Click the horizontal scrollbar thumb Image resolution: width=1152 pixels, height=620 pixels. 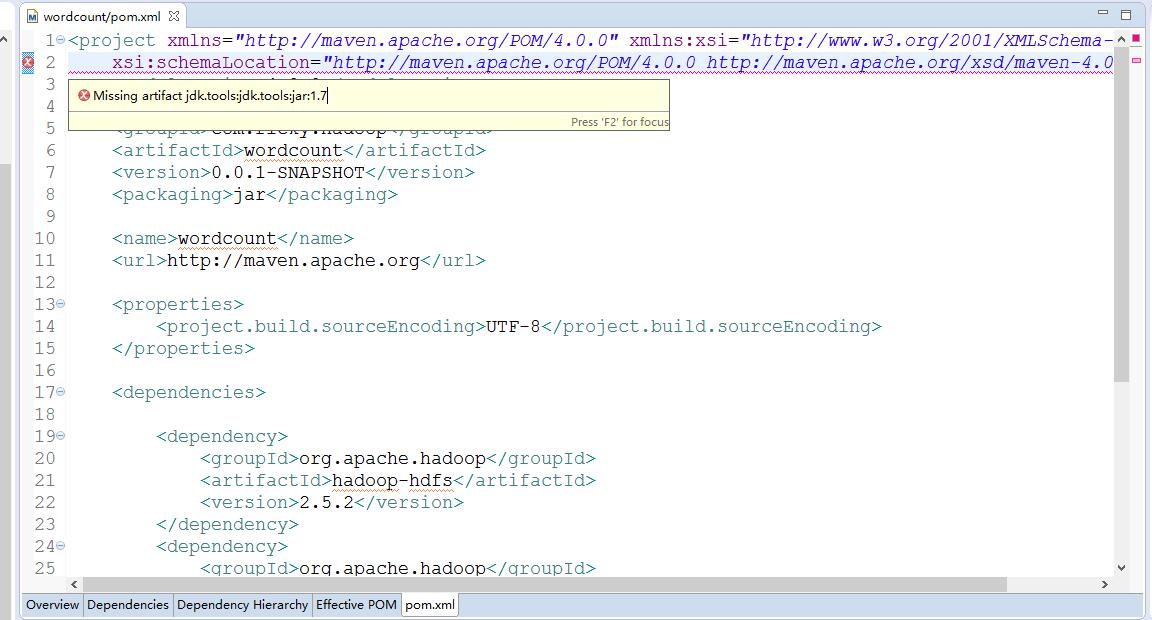(544, 584)
